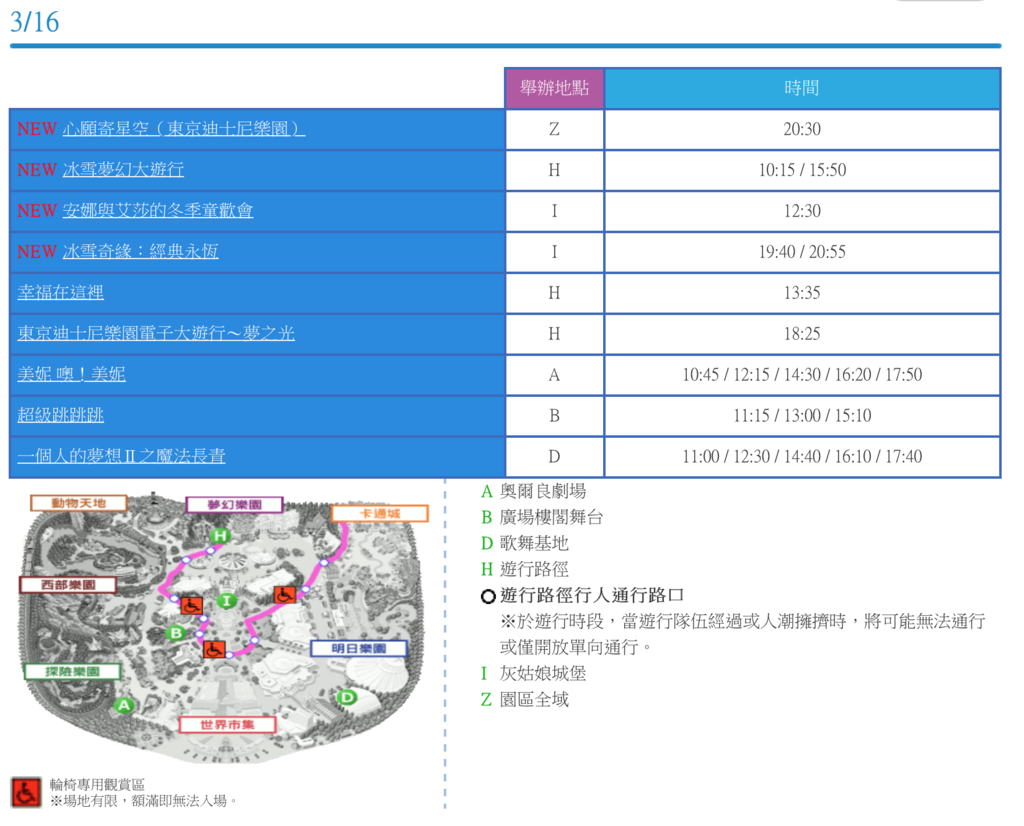Click location cell A in 美妮 row
This screenshot has height=826, width=1024.
(x=554, y=375)
